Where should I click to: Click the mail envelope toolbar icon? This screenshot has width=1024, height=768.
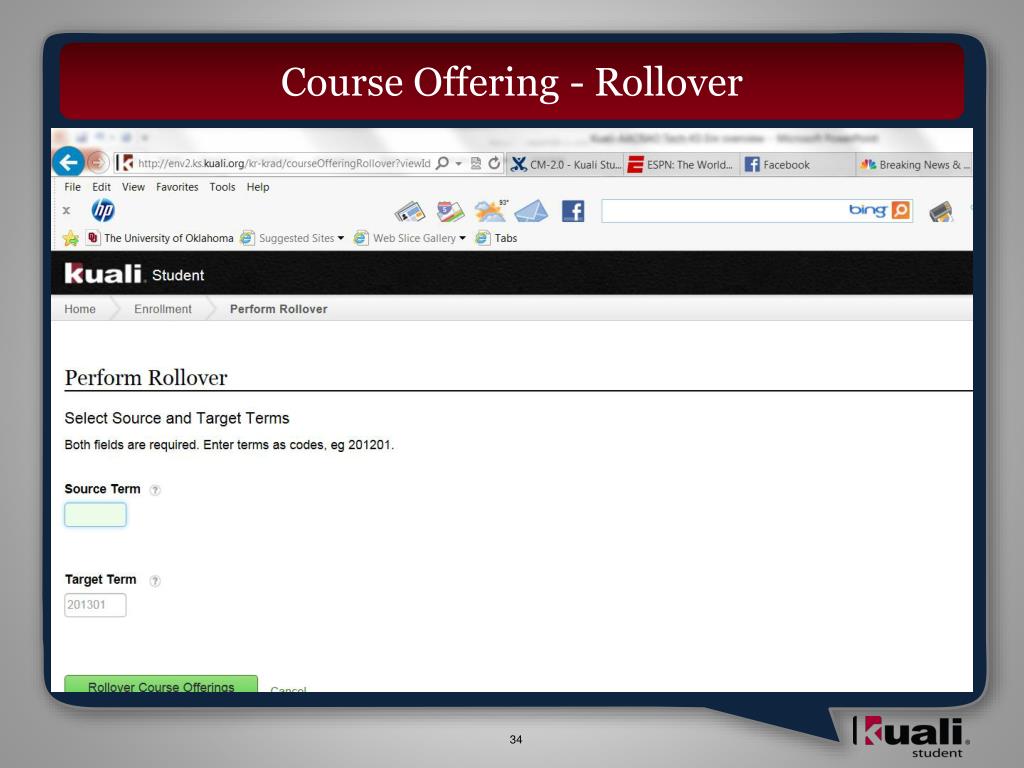[531, 211]
